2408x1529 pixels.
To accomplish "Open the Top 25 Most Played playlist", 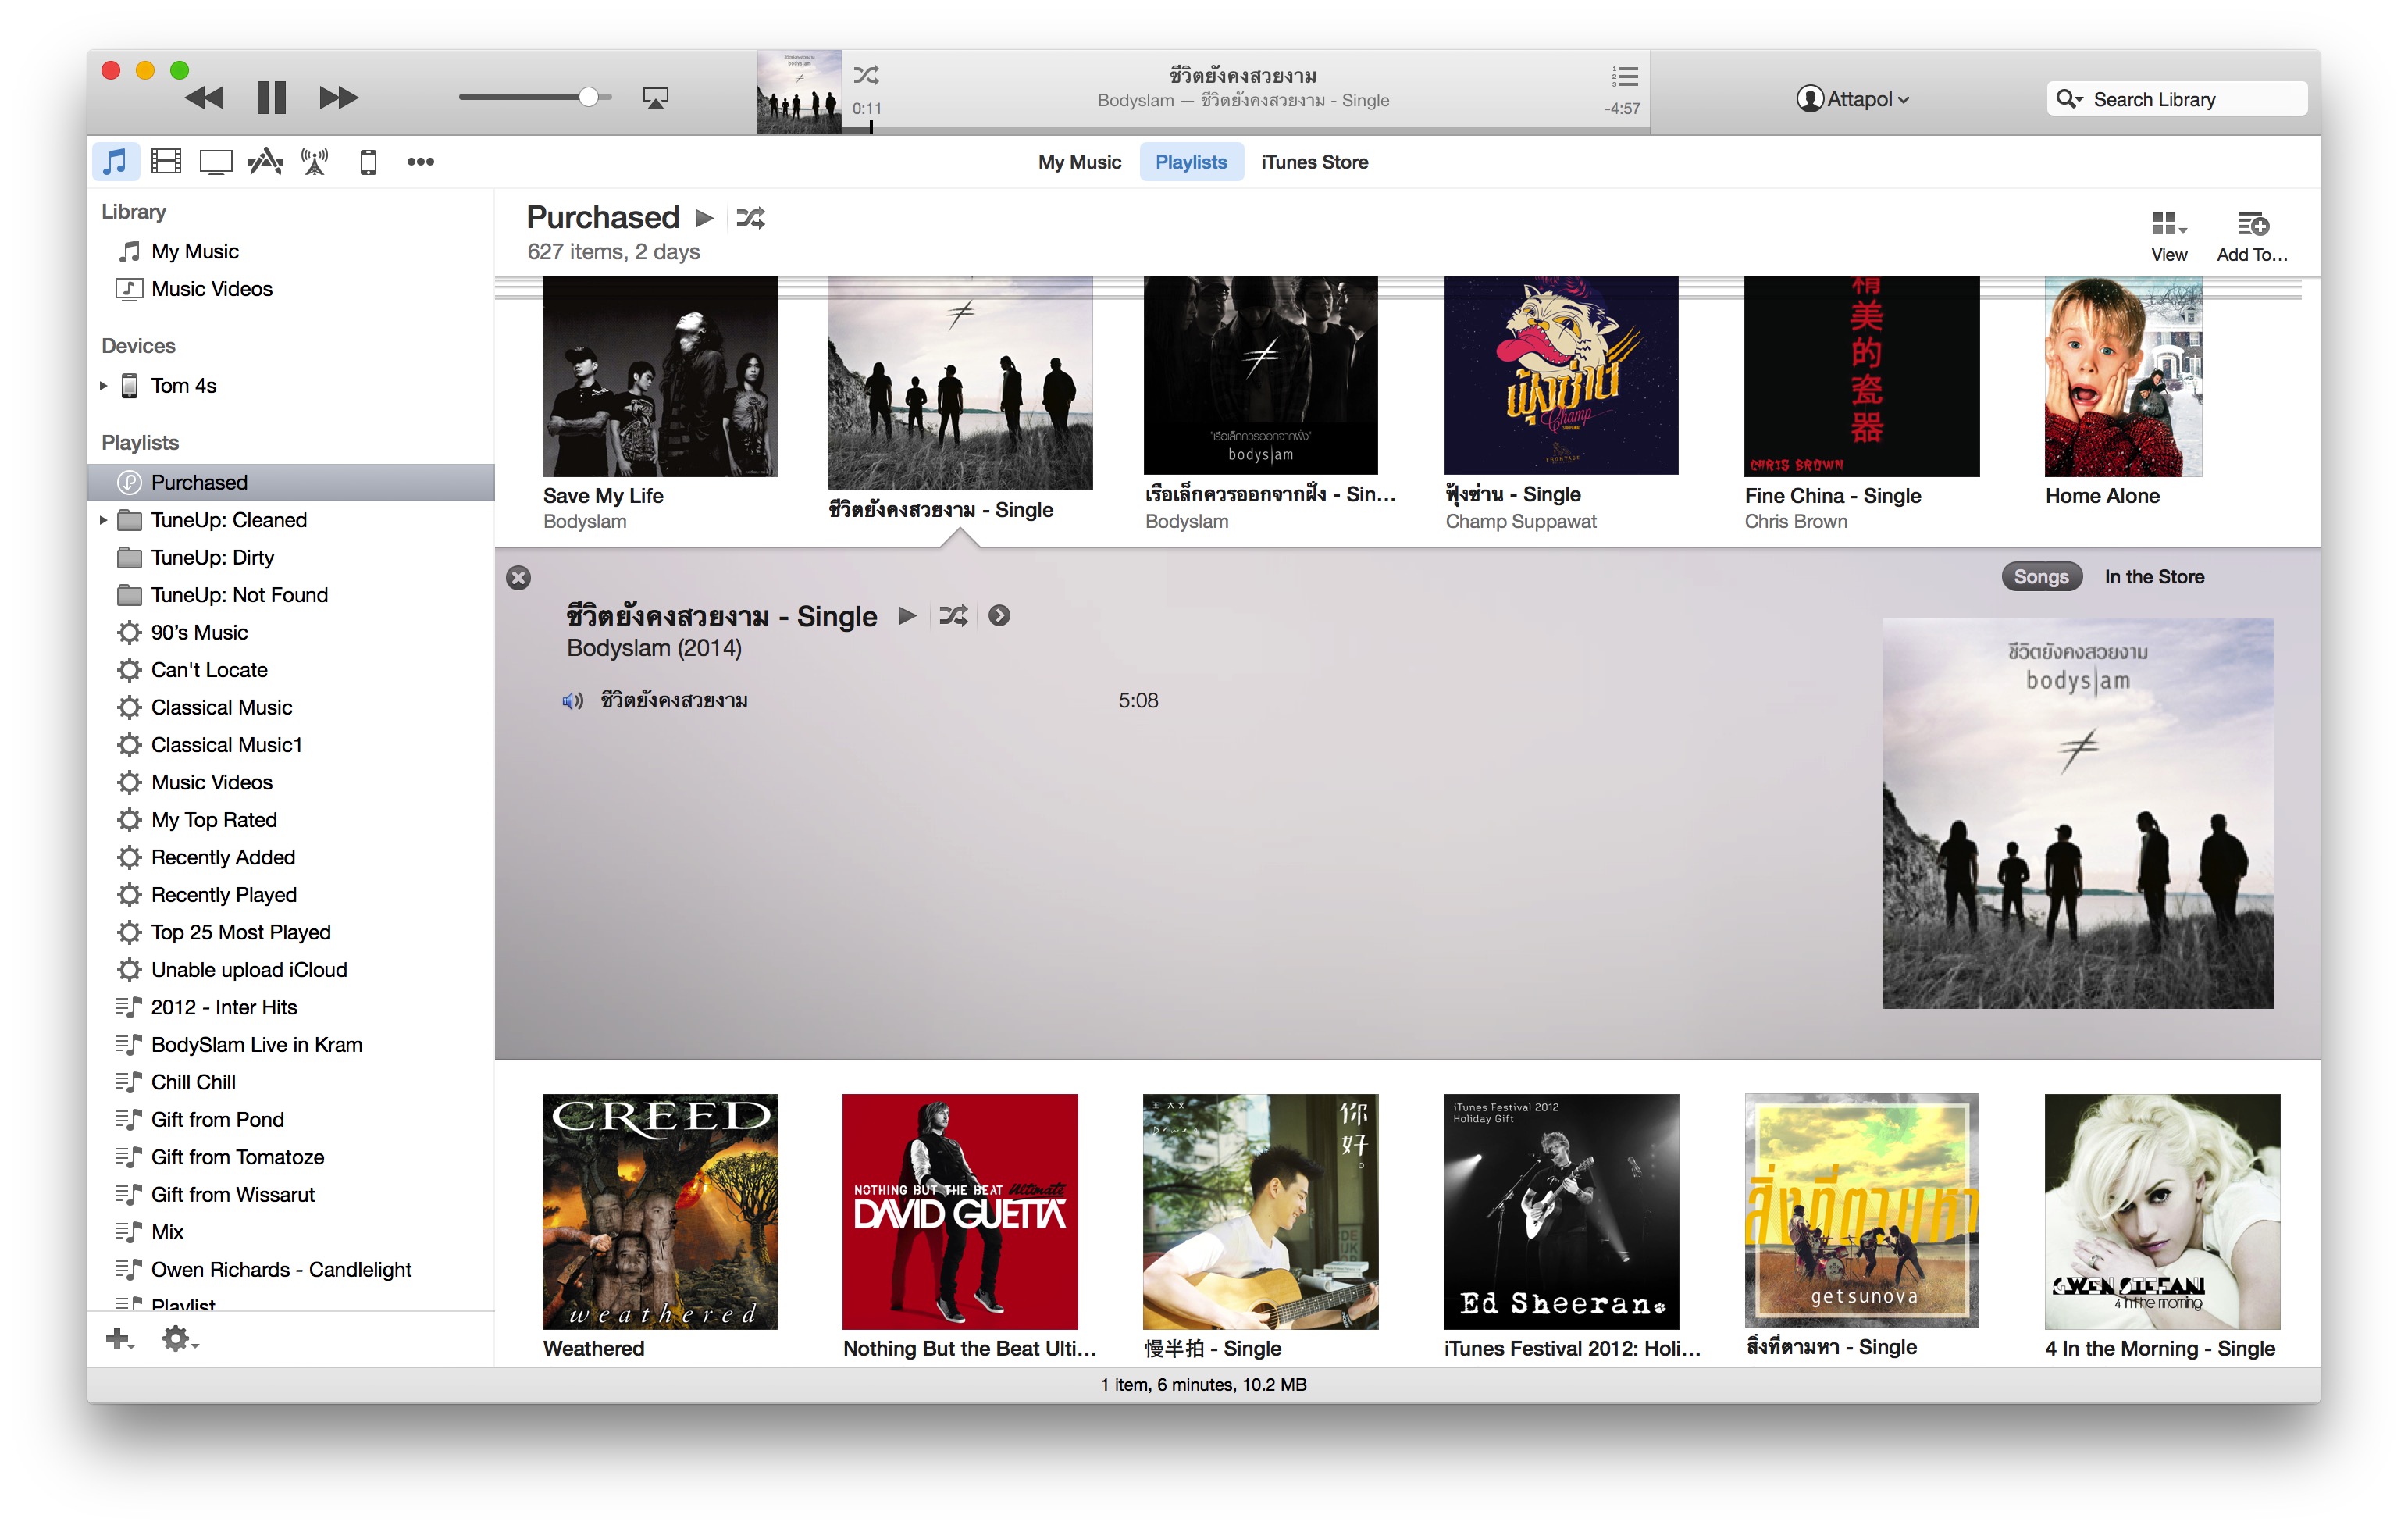I will (x=291, y=932).
